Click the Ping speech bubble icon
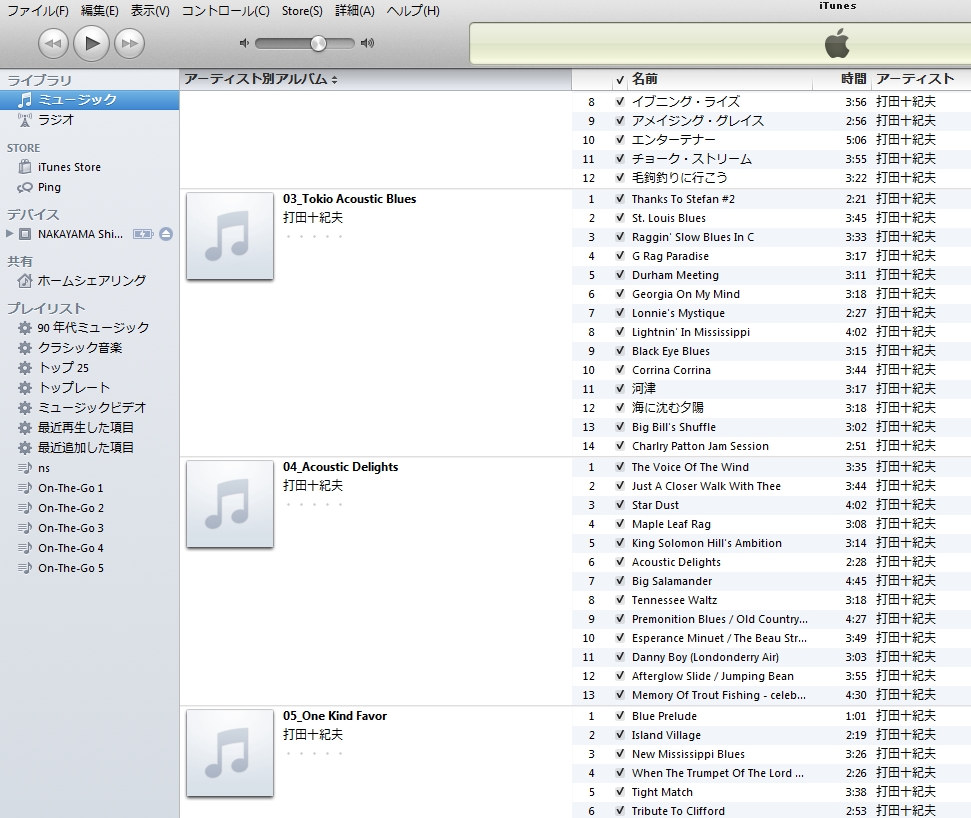Viewport: 971px width, 818px height. [x=25, y=187]
